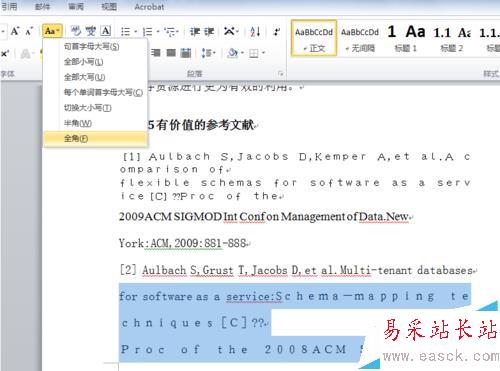Toggle Superscript formatting
The image size is (500, 371).
5,53
